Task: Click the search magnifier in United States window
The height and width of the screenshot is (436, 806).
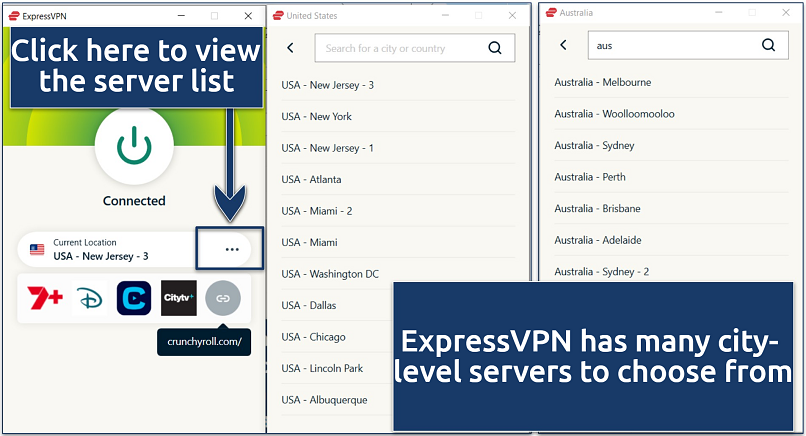Action: click(x=494, y=48)
